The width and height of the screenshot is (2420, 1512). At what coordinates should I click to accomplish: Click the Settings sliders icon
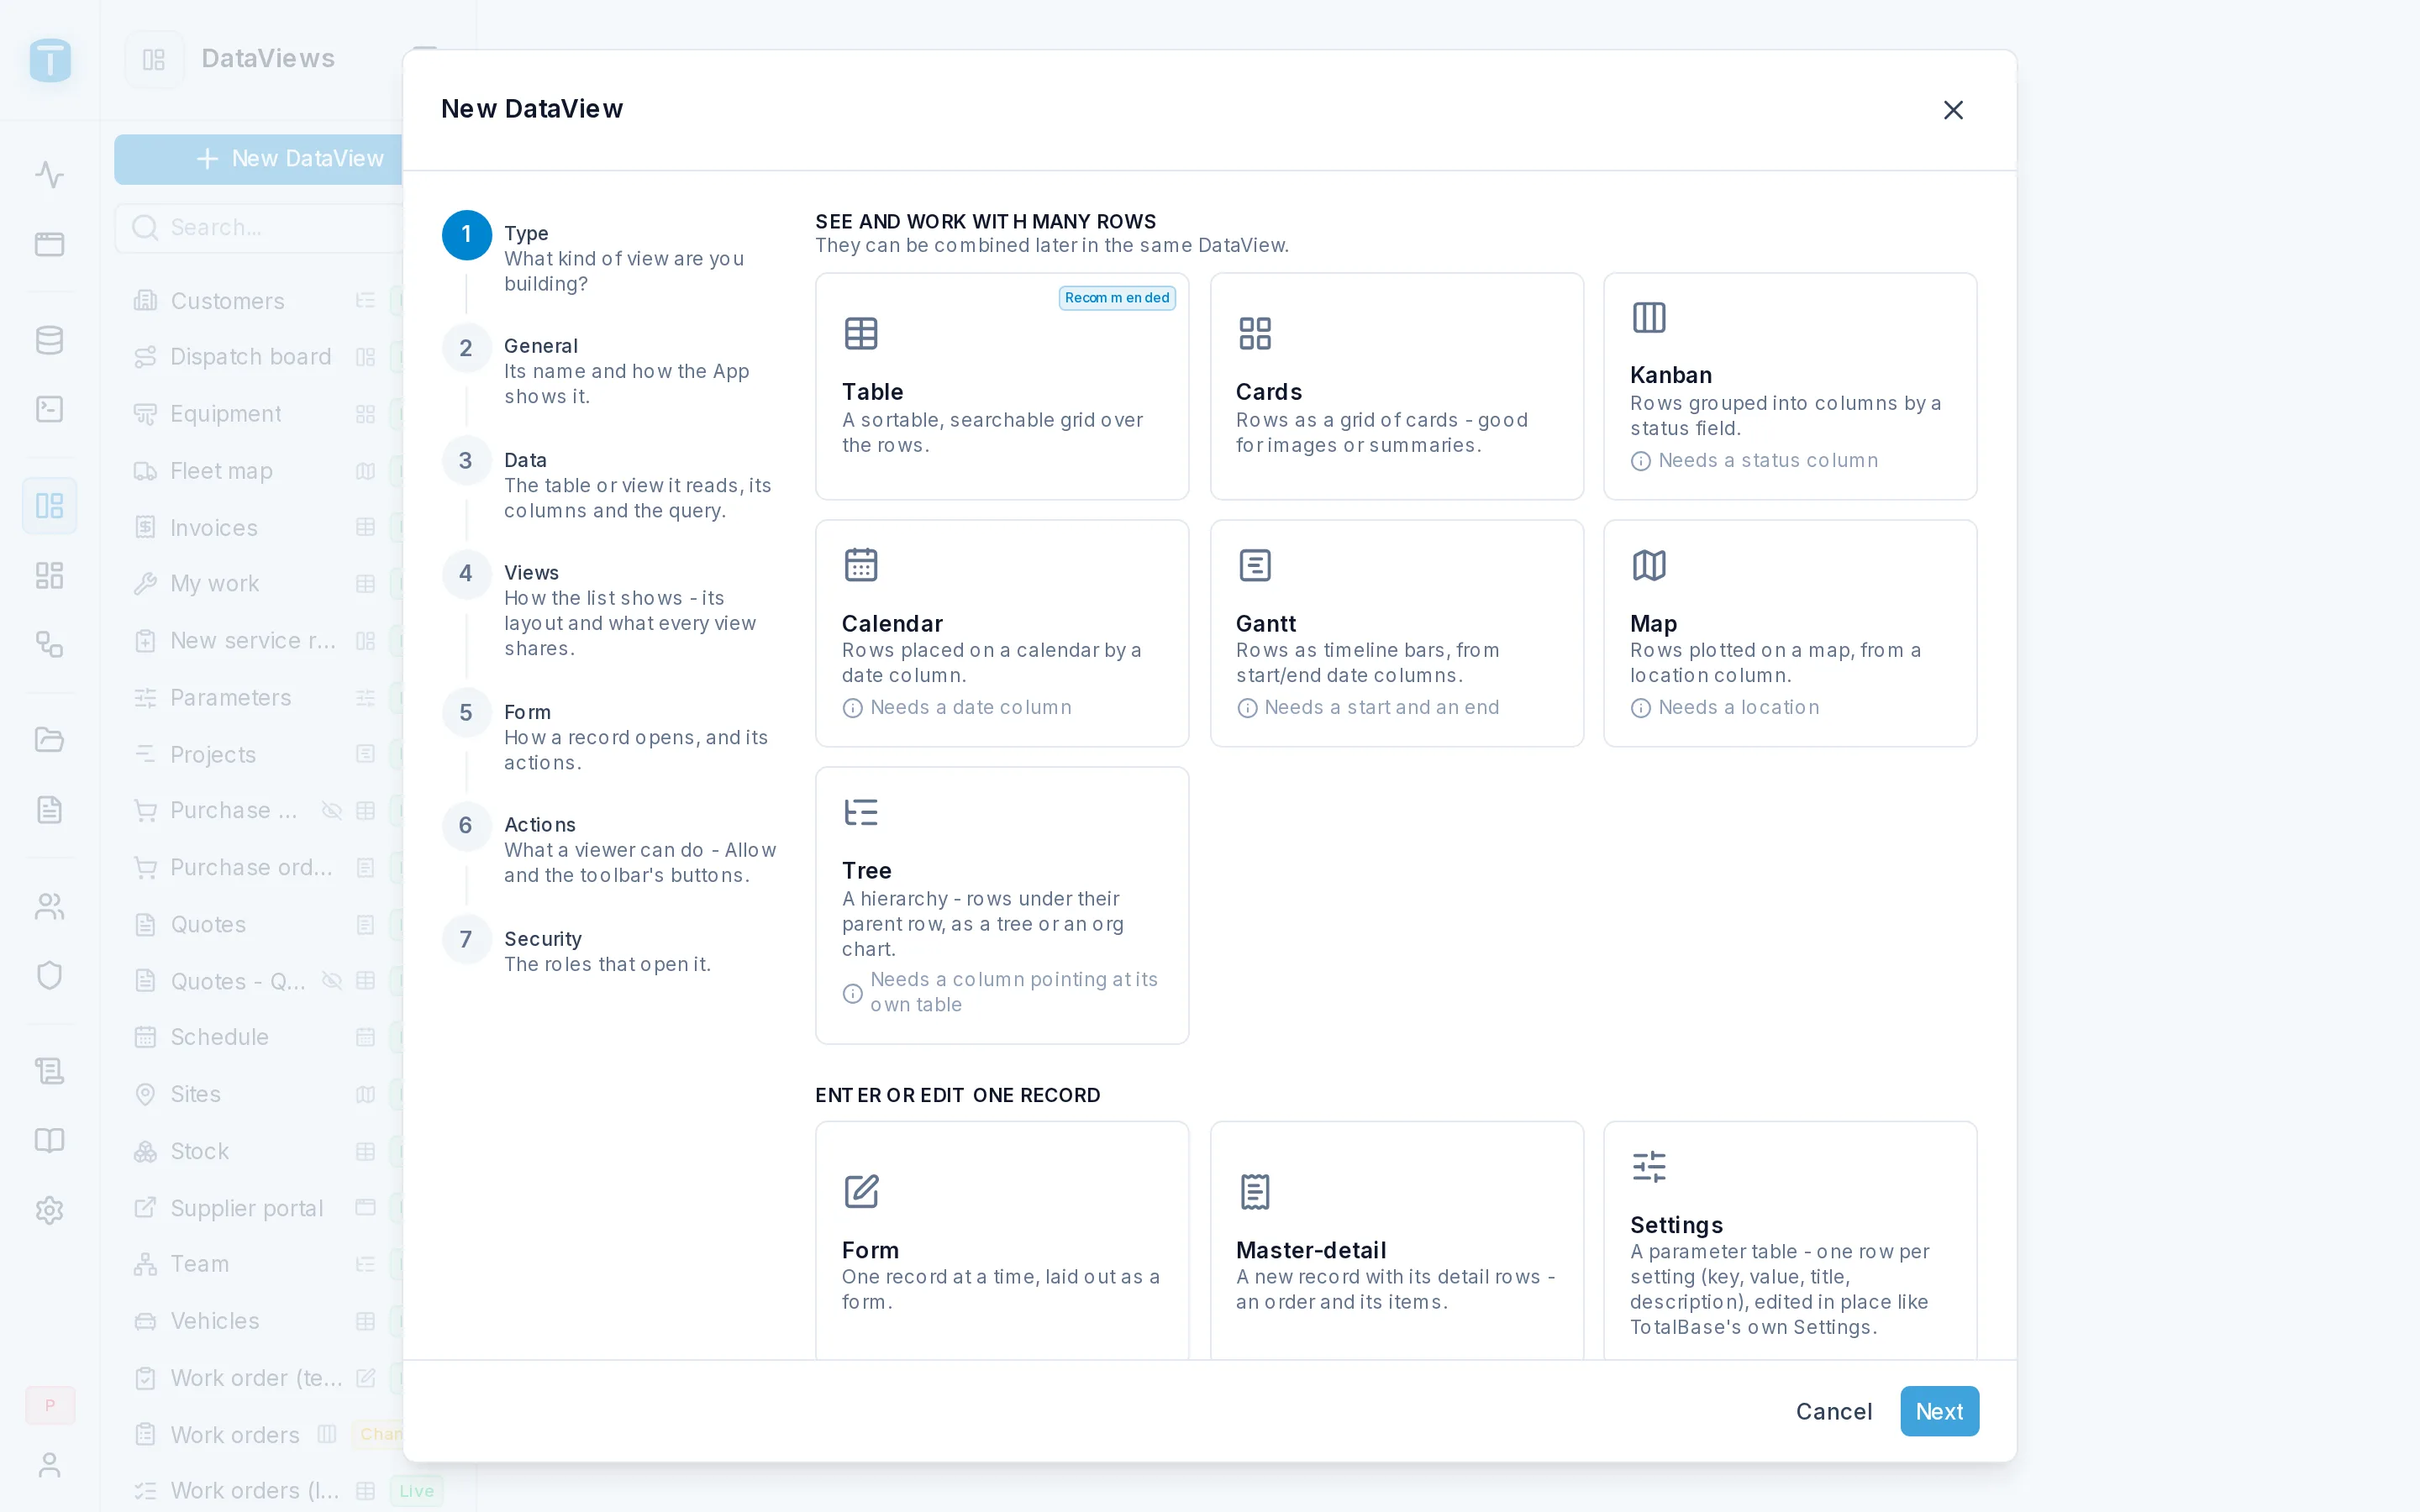1649,1166
